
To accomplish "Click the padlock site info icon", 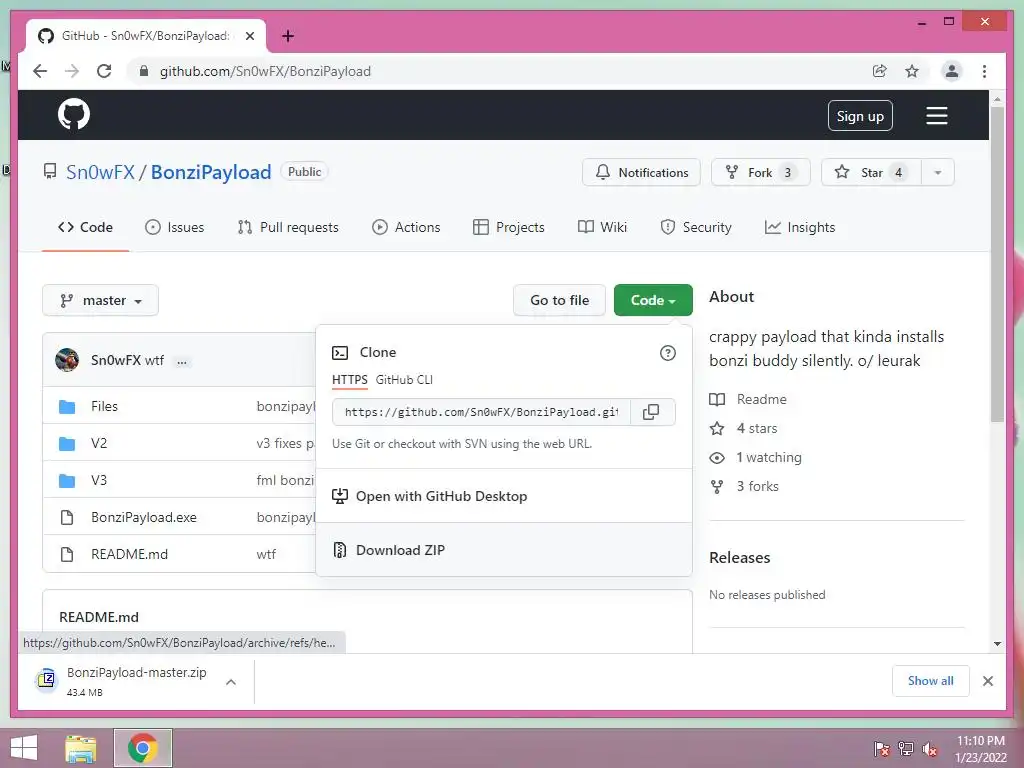I will tap(144, 71).
